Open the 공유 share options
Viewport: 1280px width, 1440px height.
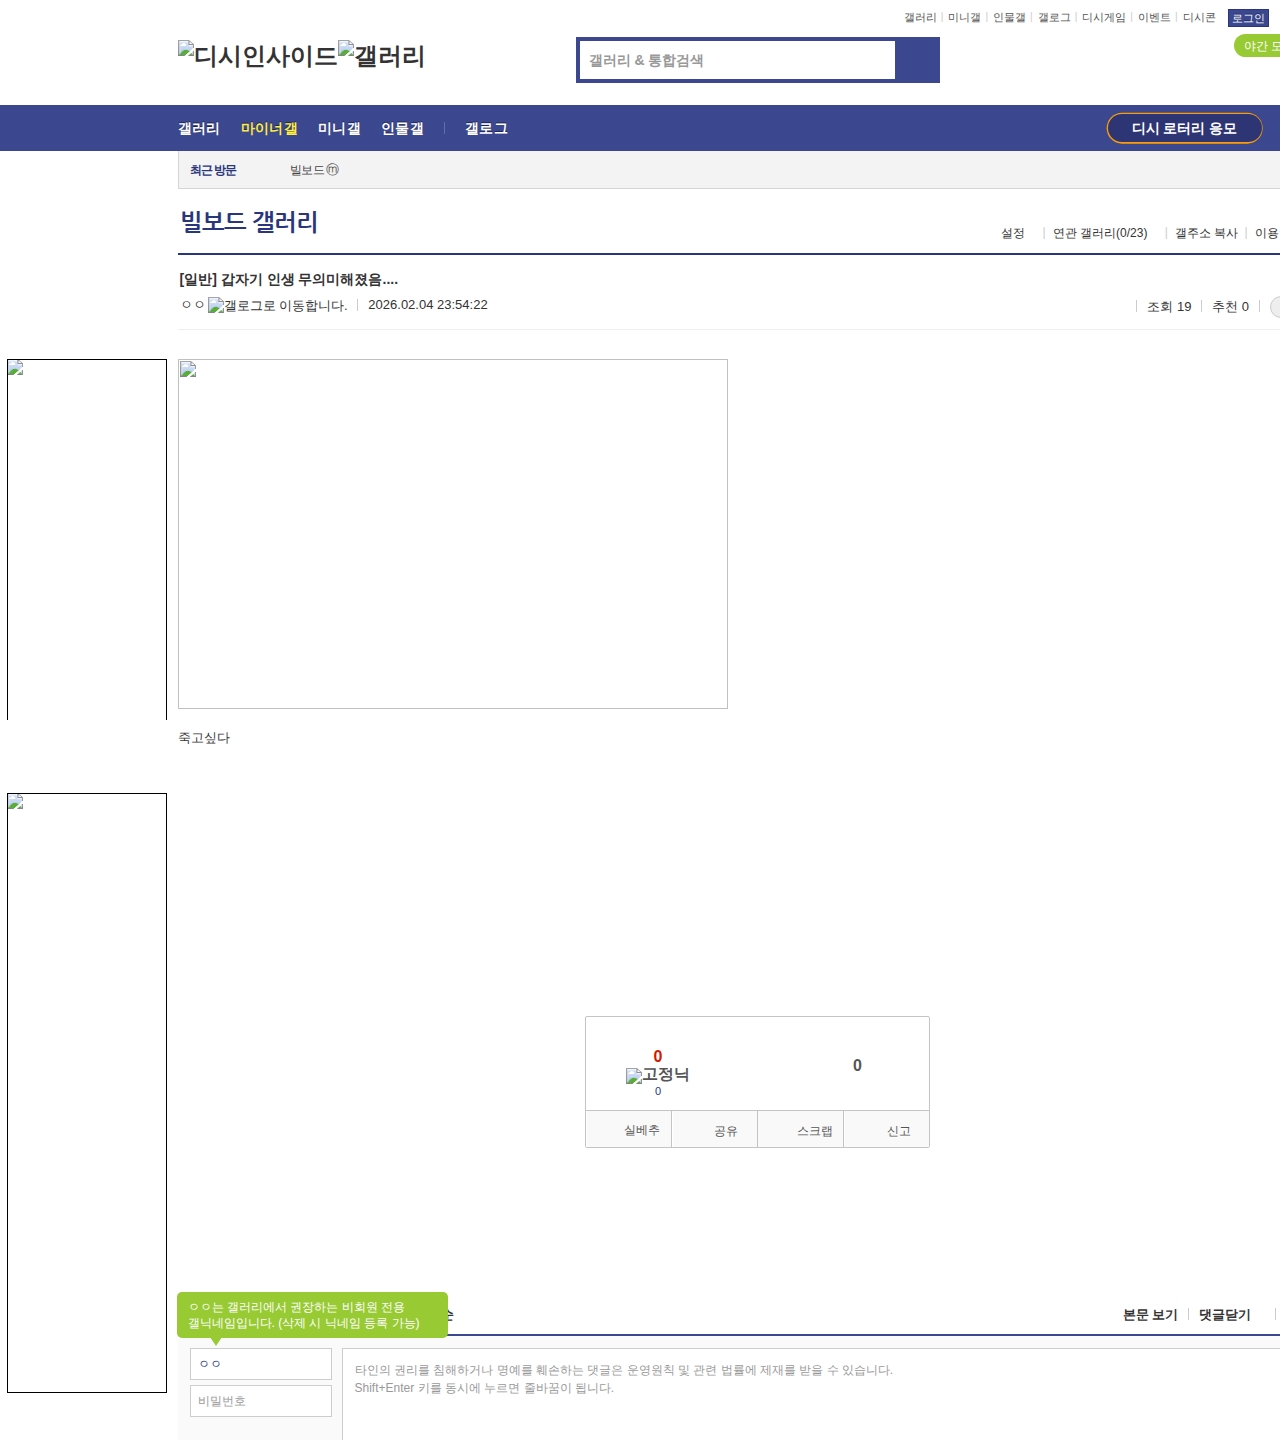(725, 1131)
